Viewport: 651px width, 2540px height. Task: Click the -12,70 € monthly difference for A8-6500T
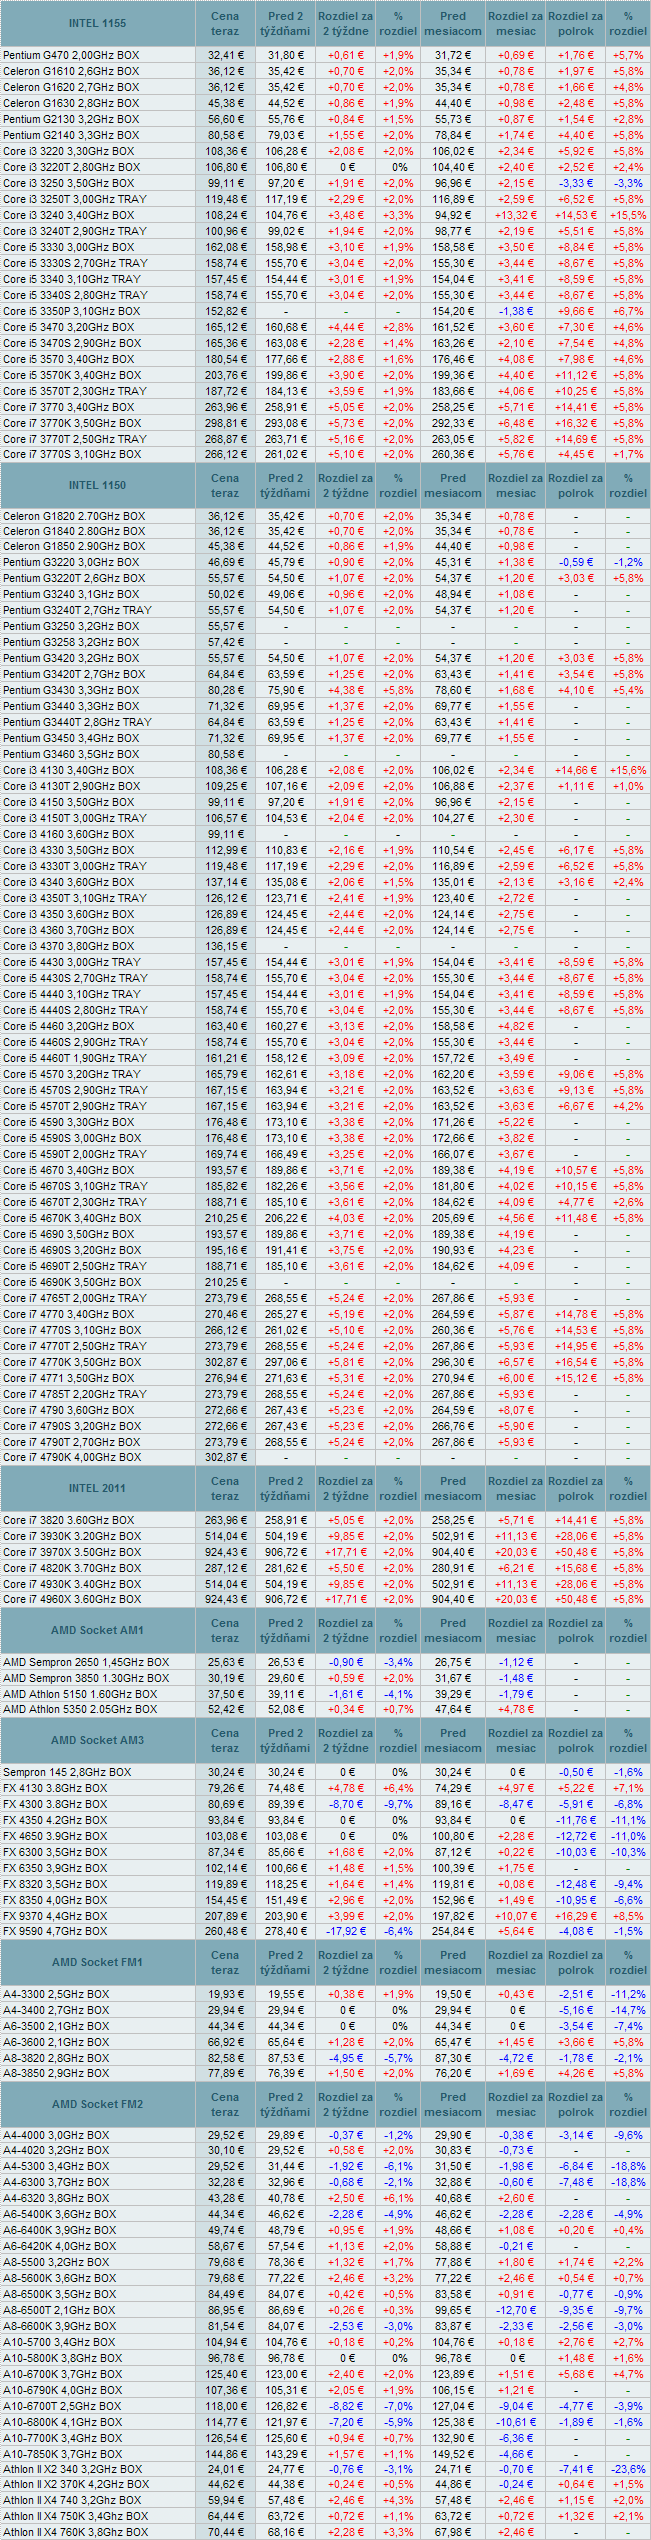click(516, 2310)
